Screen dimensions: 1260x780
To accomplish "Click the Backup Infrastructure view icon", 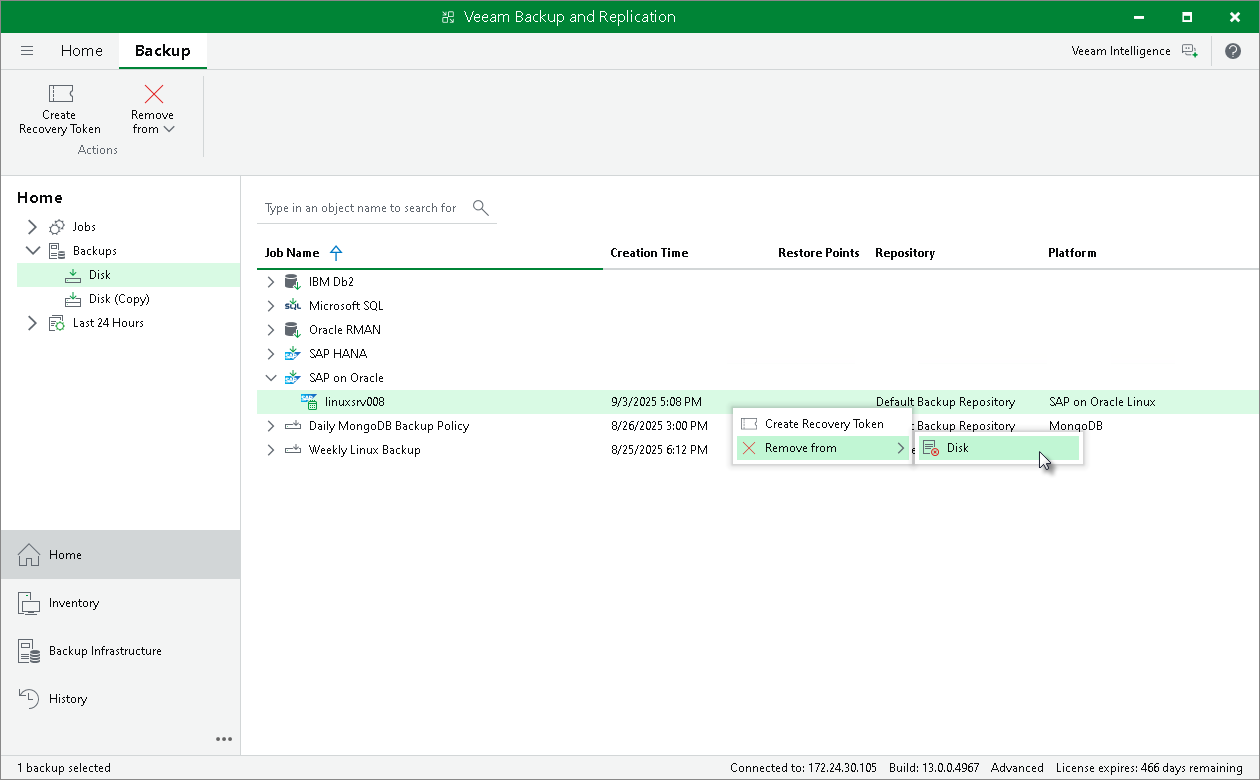I will tap(29, 651).
